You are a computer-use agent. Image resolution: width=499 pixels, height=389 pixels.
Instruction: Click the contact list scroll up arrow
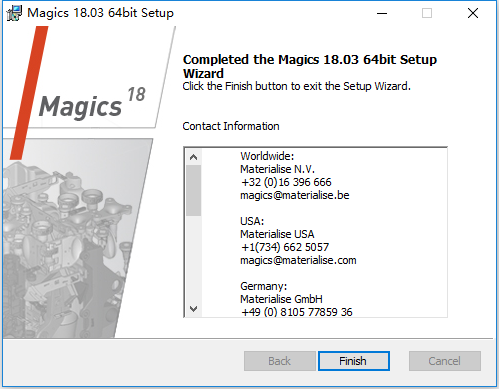[193, 157]
